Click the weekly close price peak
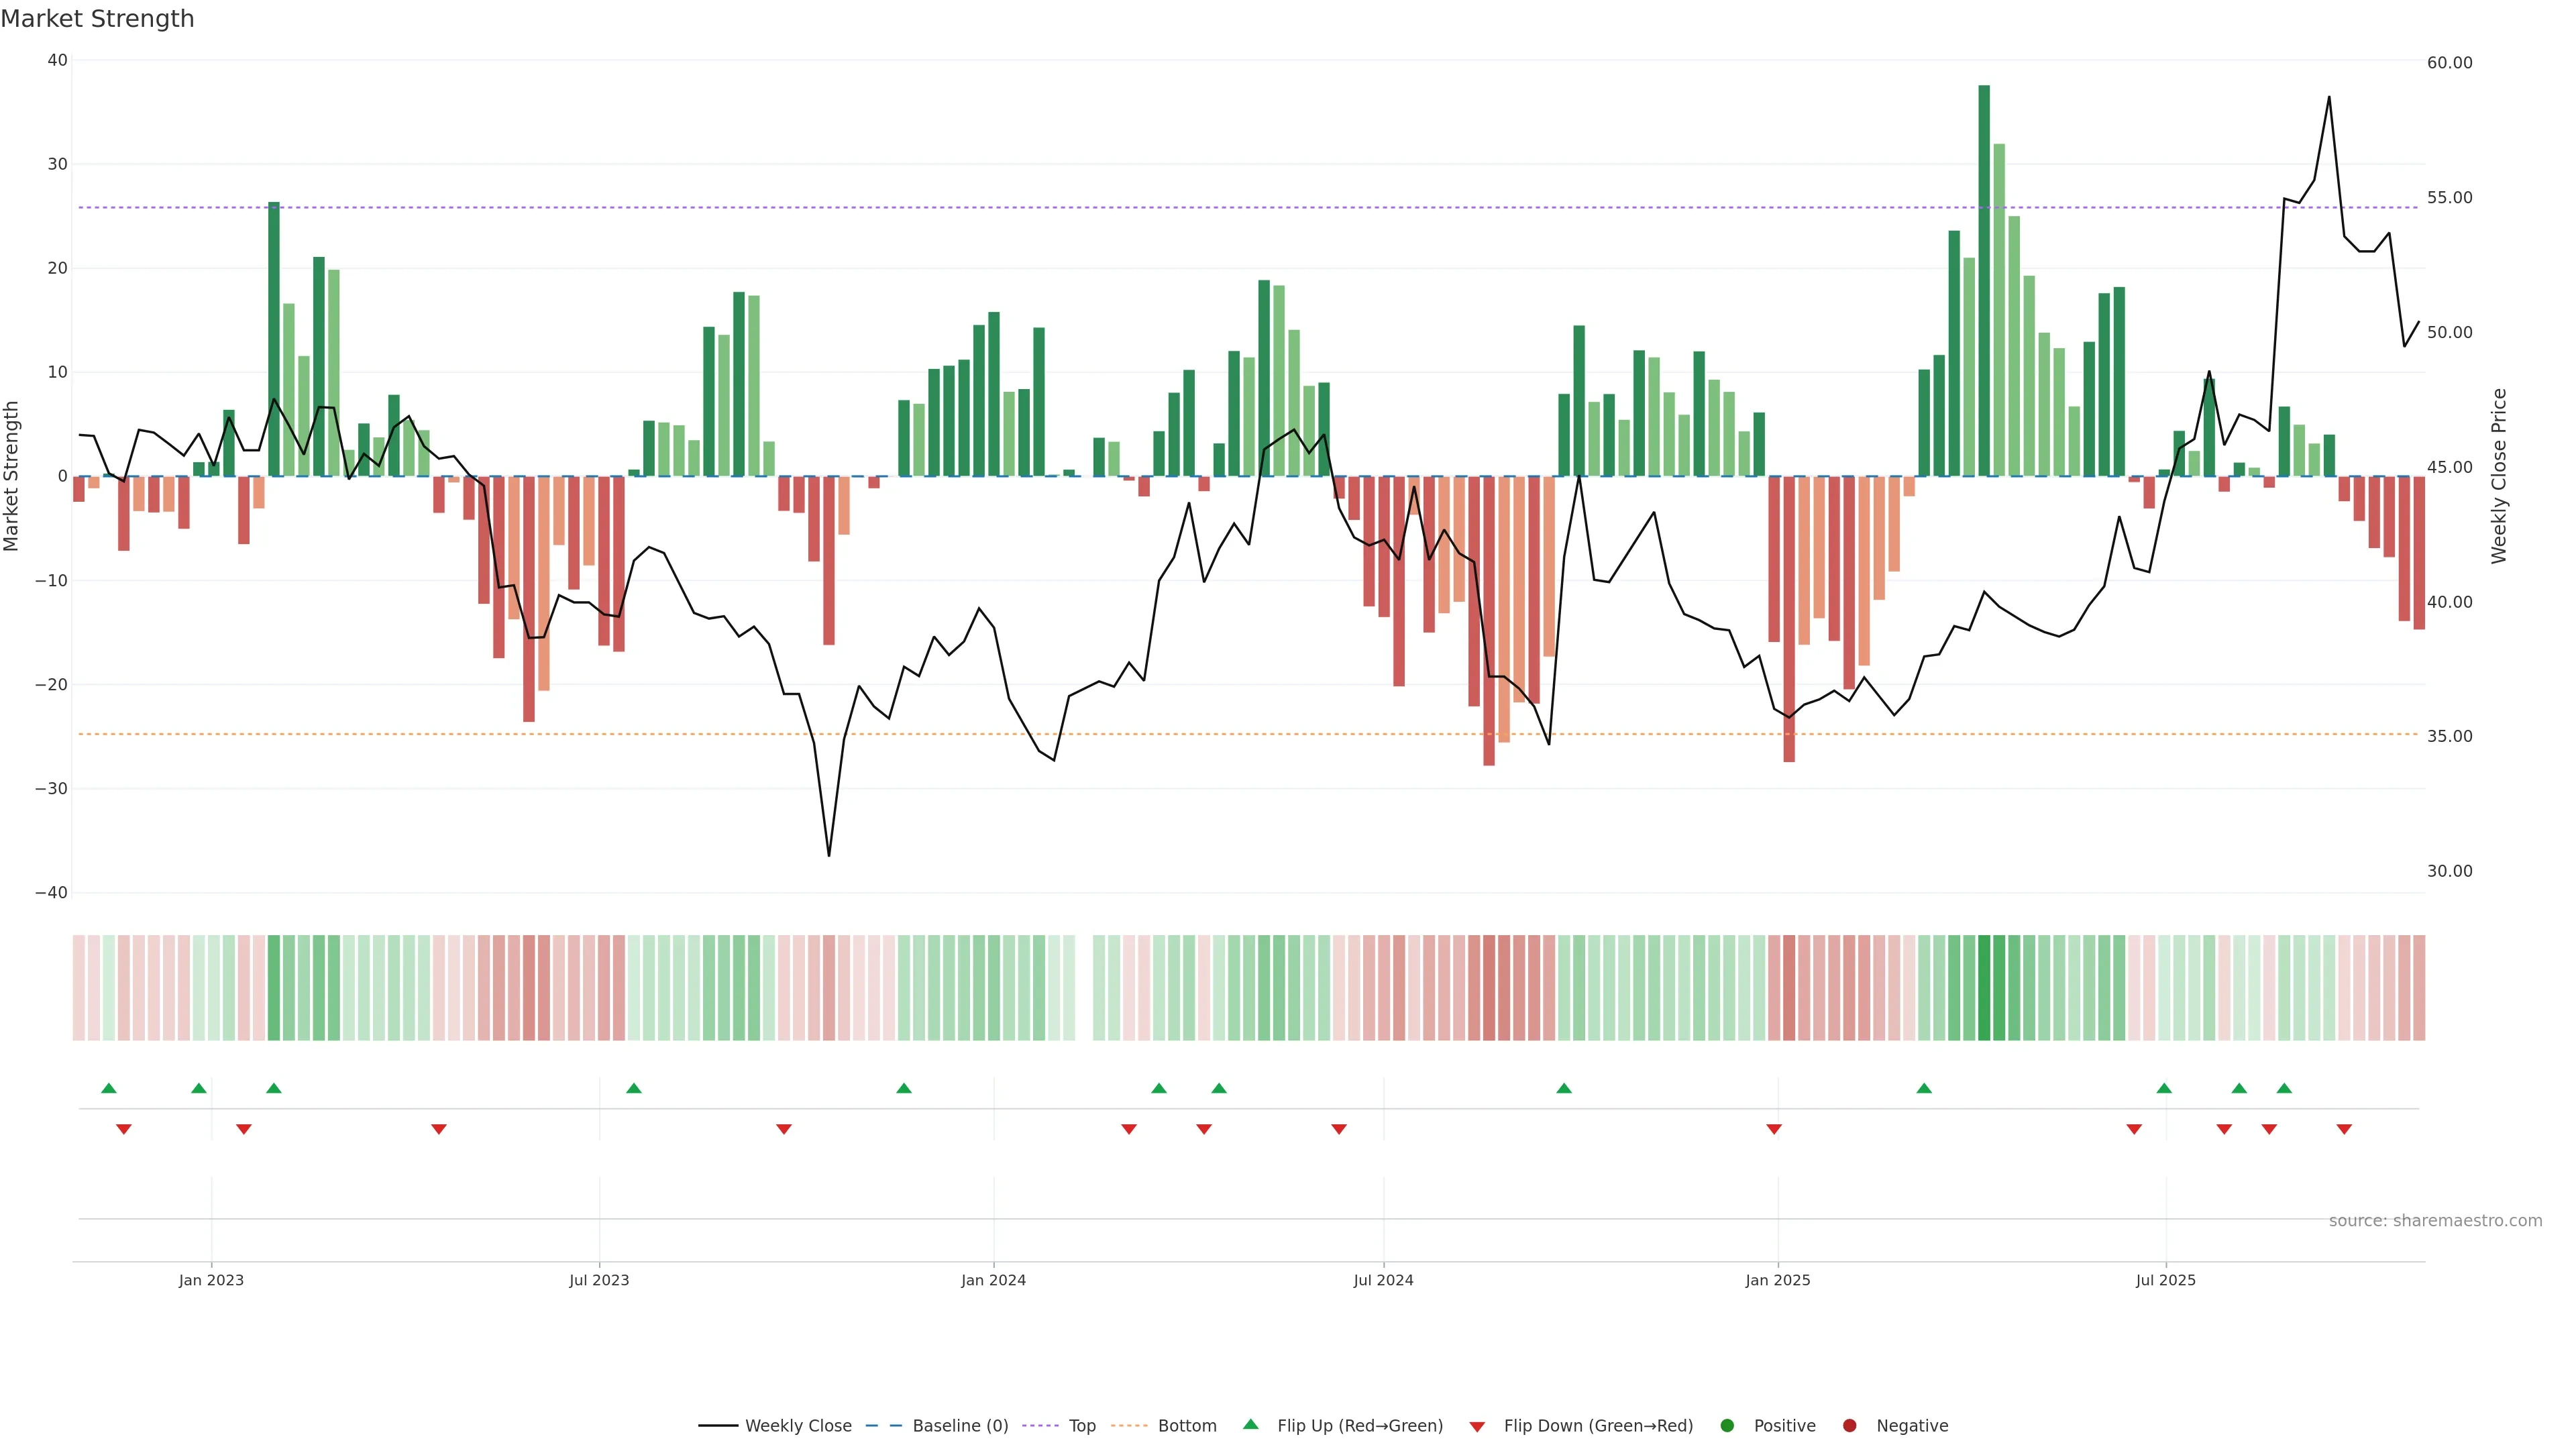 (x=2329, y=97)
